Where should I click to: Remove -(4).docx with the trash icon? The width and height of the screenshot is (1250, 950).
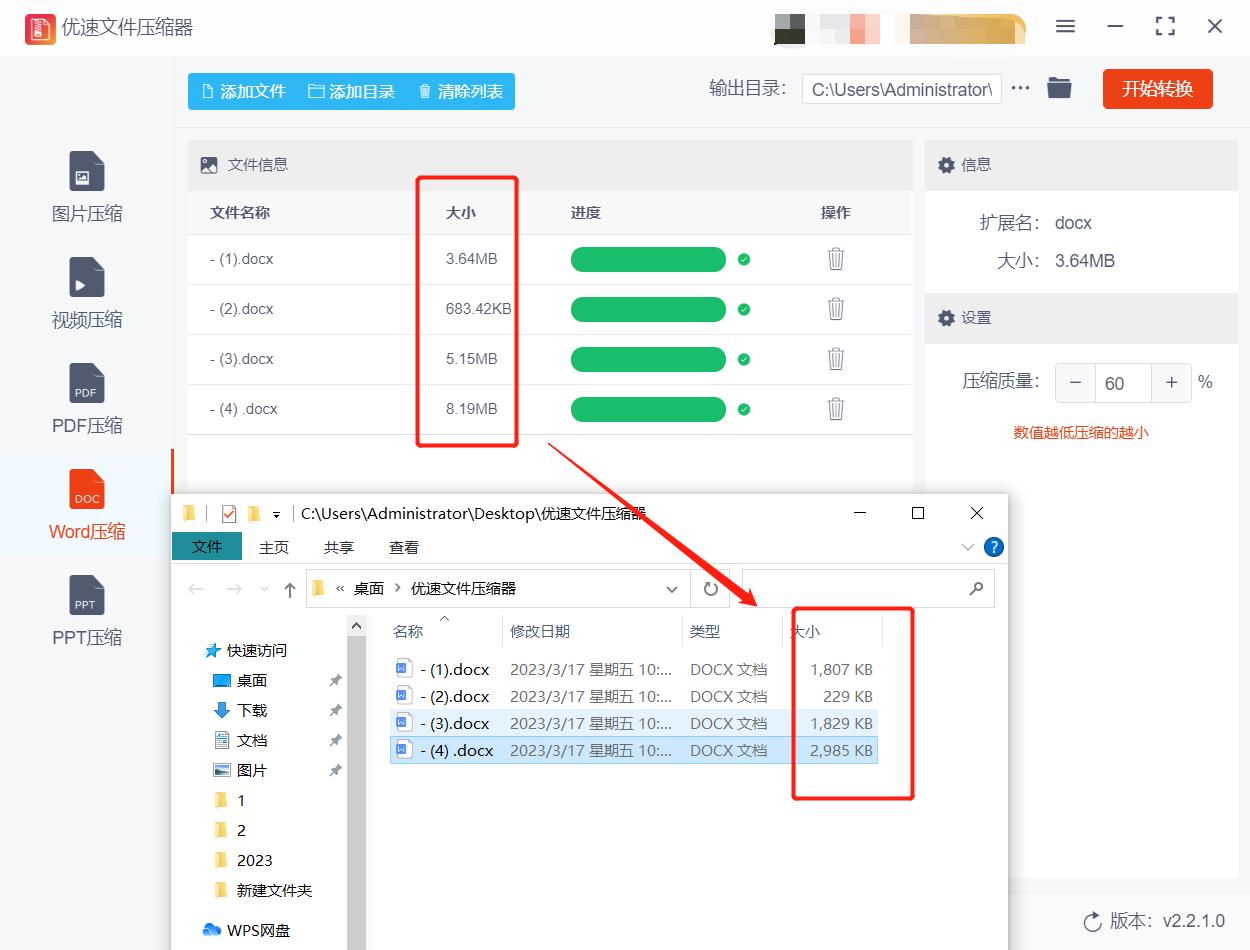[835, 409]
